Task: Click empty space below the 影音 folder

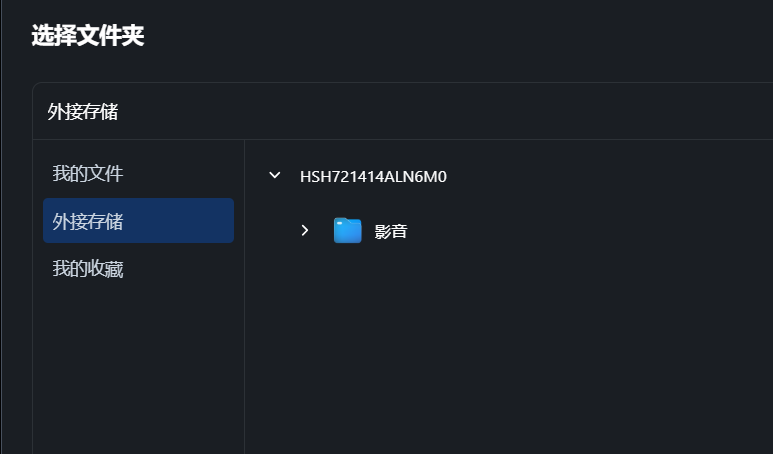Action: click(x=500, y=340)
